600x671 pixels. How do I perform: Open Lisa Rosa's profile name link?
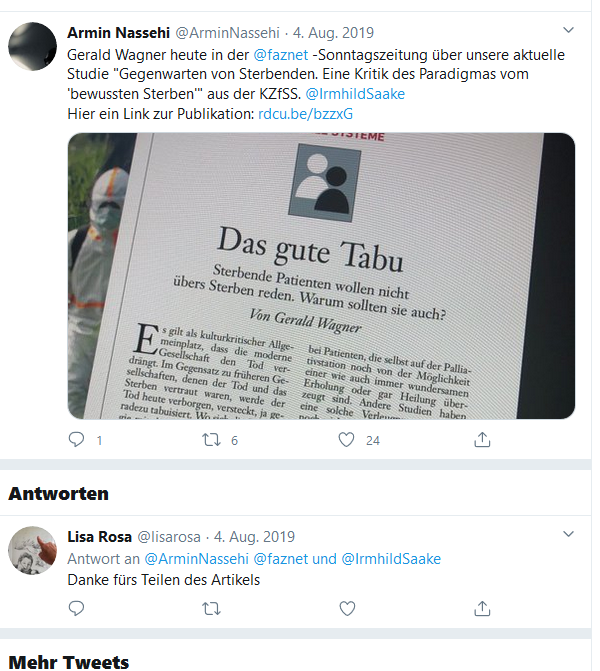99,537
